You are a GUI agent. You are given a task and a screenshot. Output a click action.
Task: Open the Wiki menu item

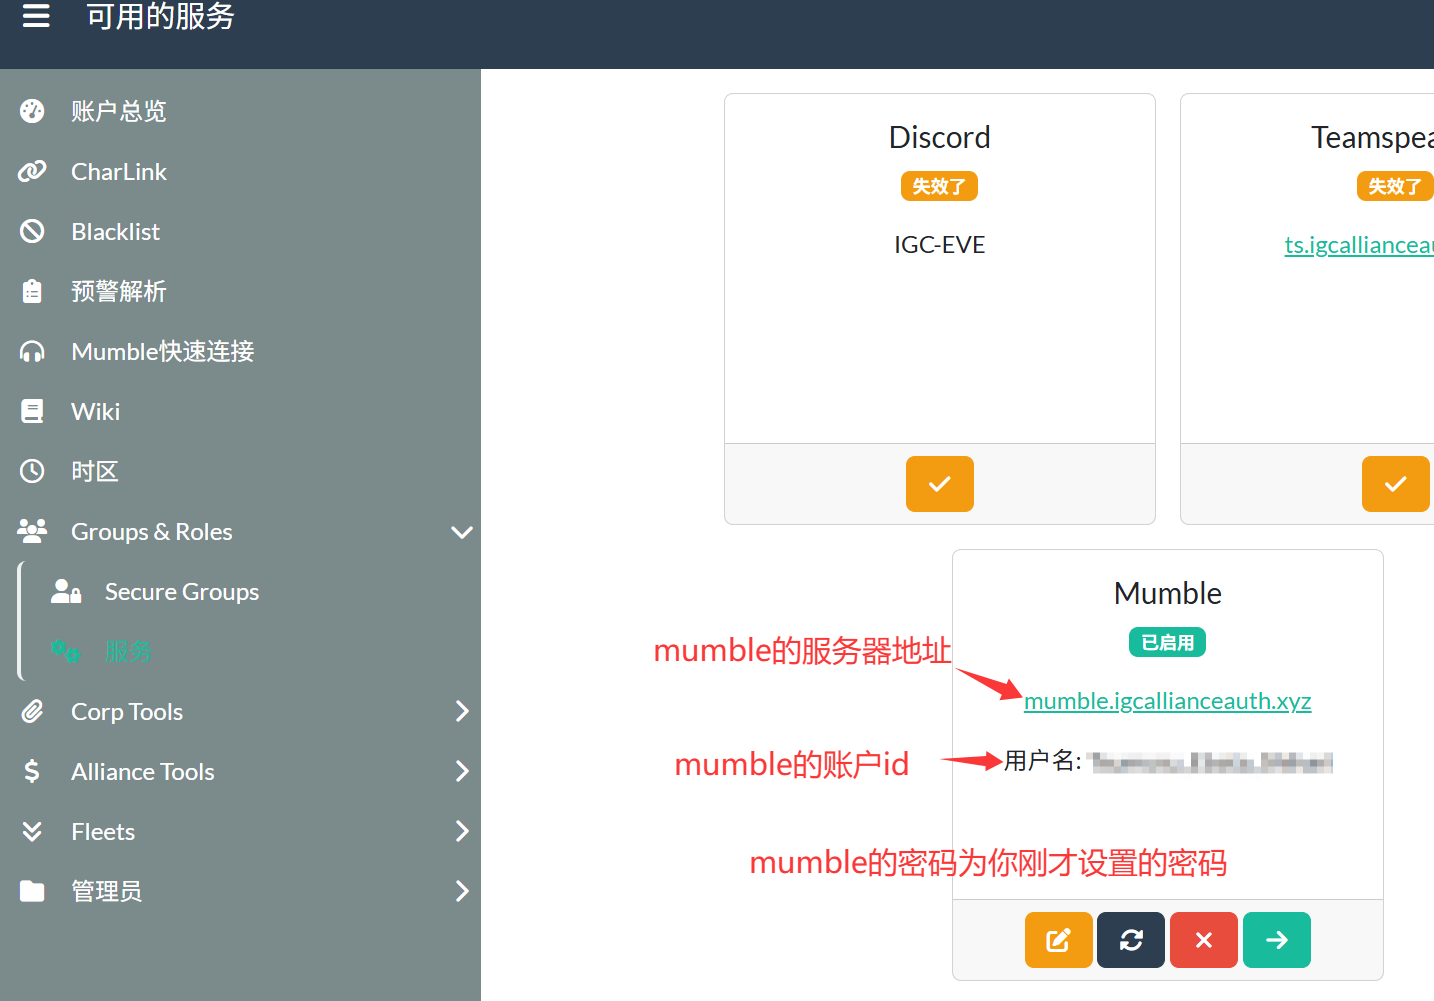95,412
